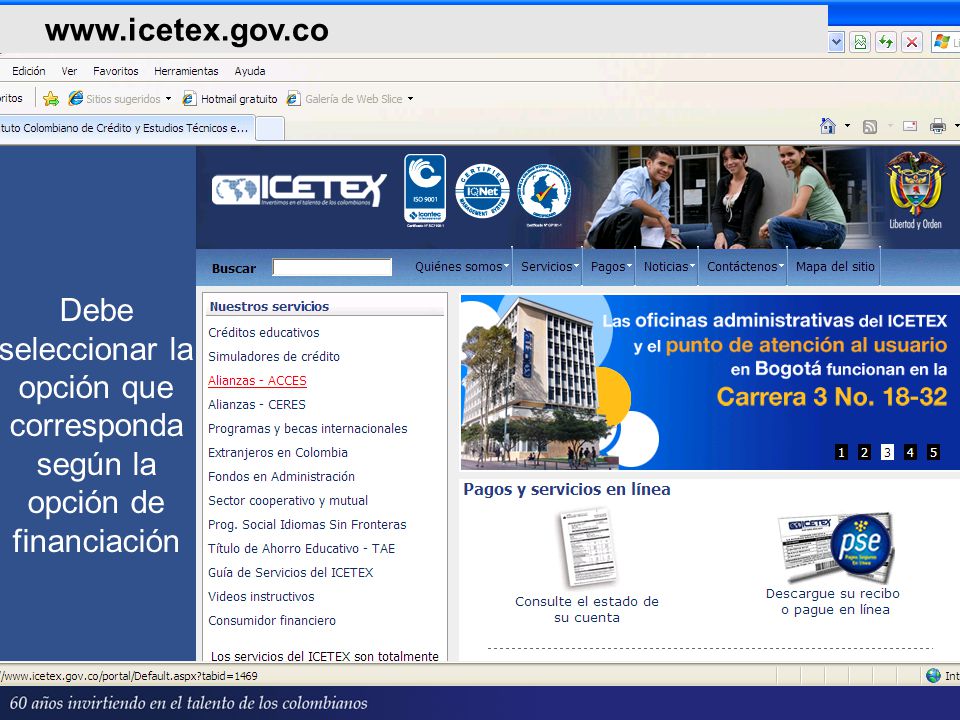Viewport: 960px width, 720px height.
Task: Click Título de Ahorro Educativo - TAE
Action: coord(301,549)
